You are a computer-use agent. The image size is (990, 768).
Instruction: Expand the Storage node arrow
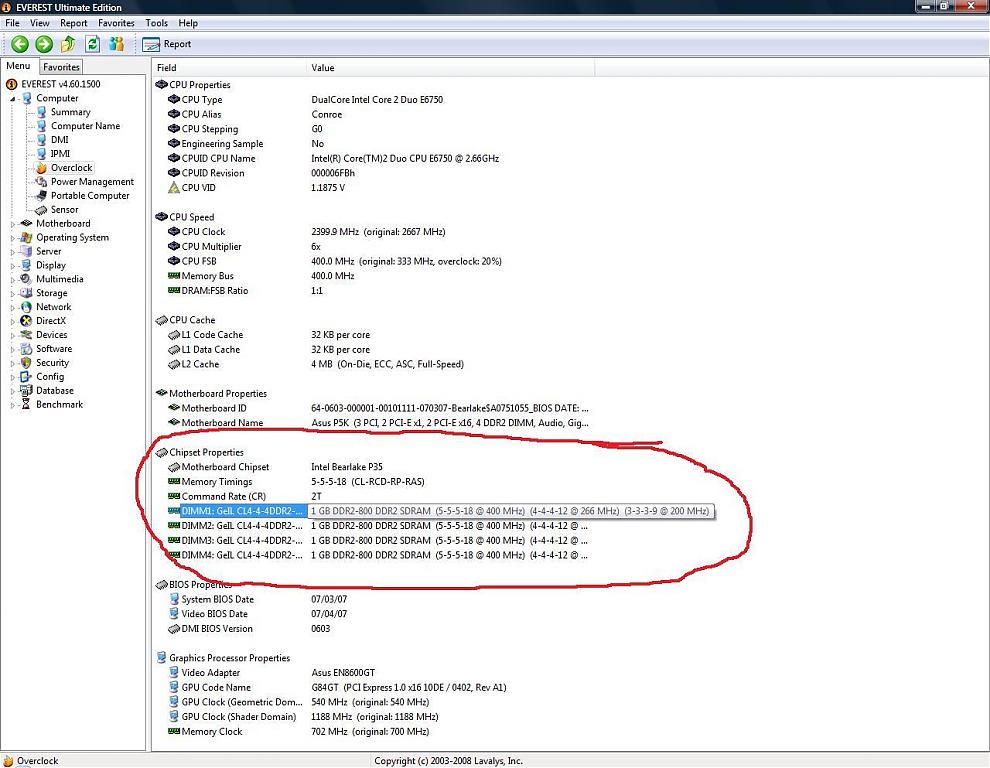click(13, 293)
